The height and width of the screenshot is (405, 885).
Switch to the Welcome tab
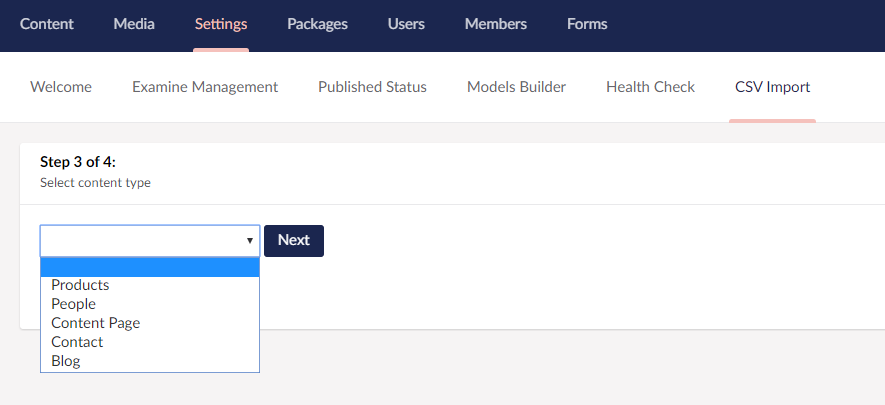pos(61,87)
